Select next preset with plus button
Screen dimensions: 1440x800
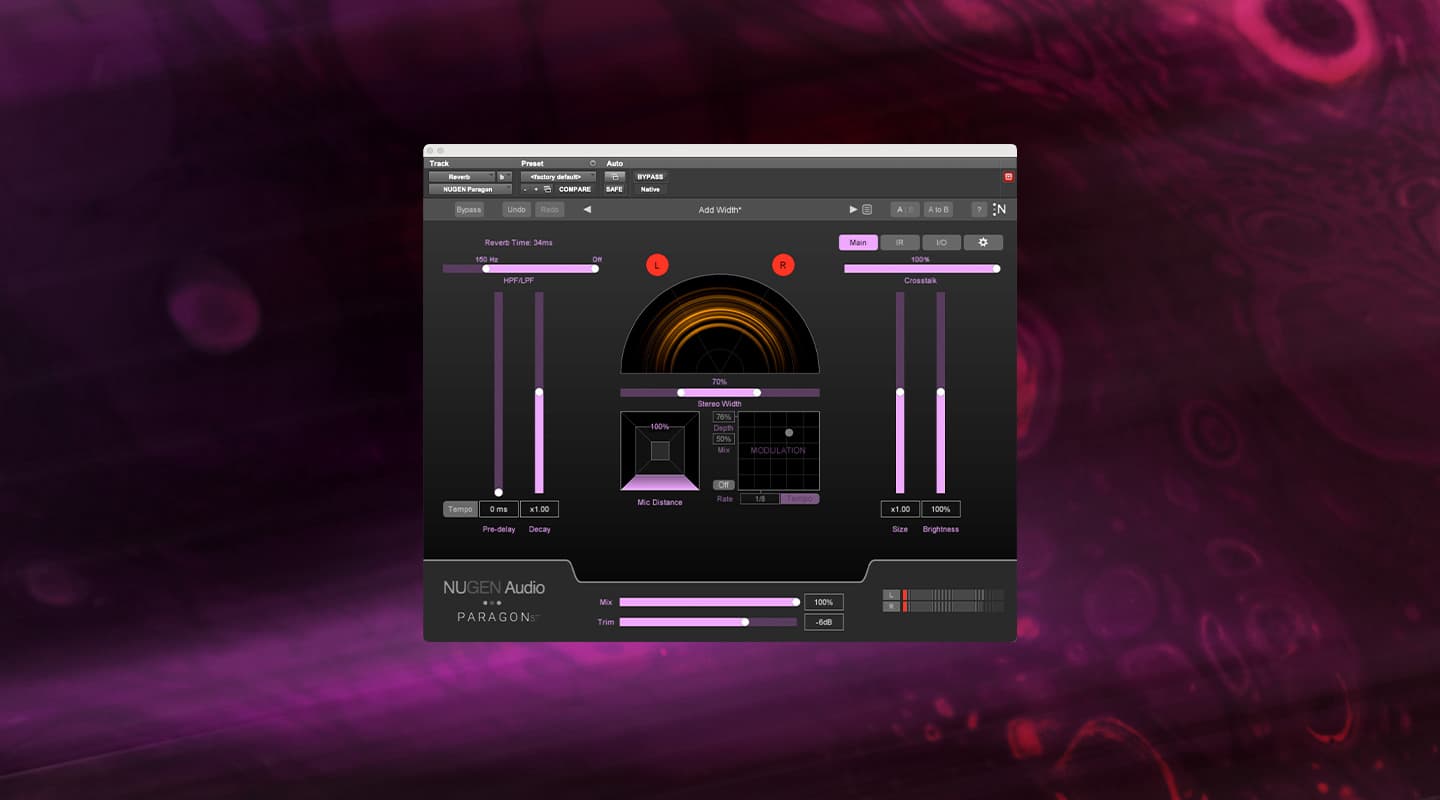536,189
